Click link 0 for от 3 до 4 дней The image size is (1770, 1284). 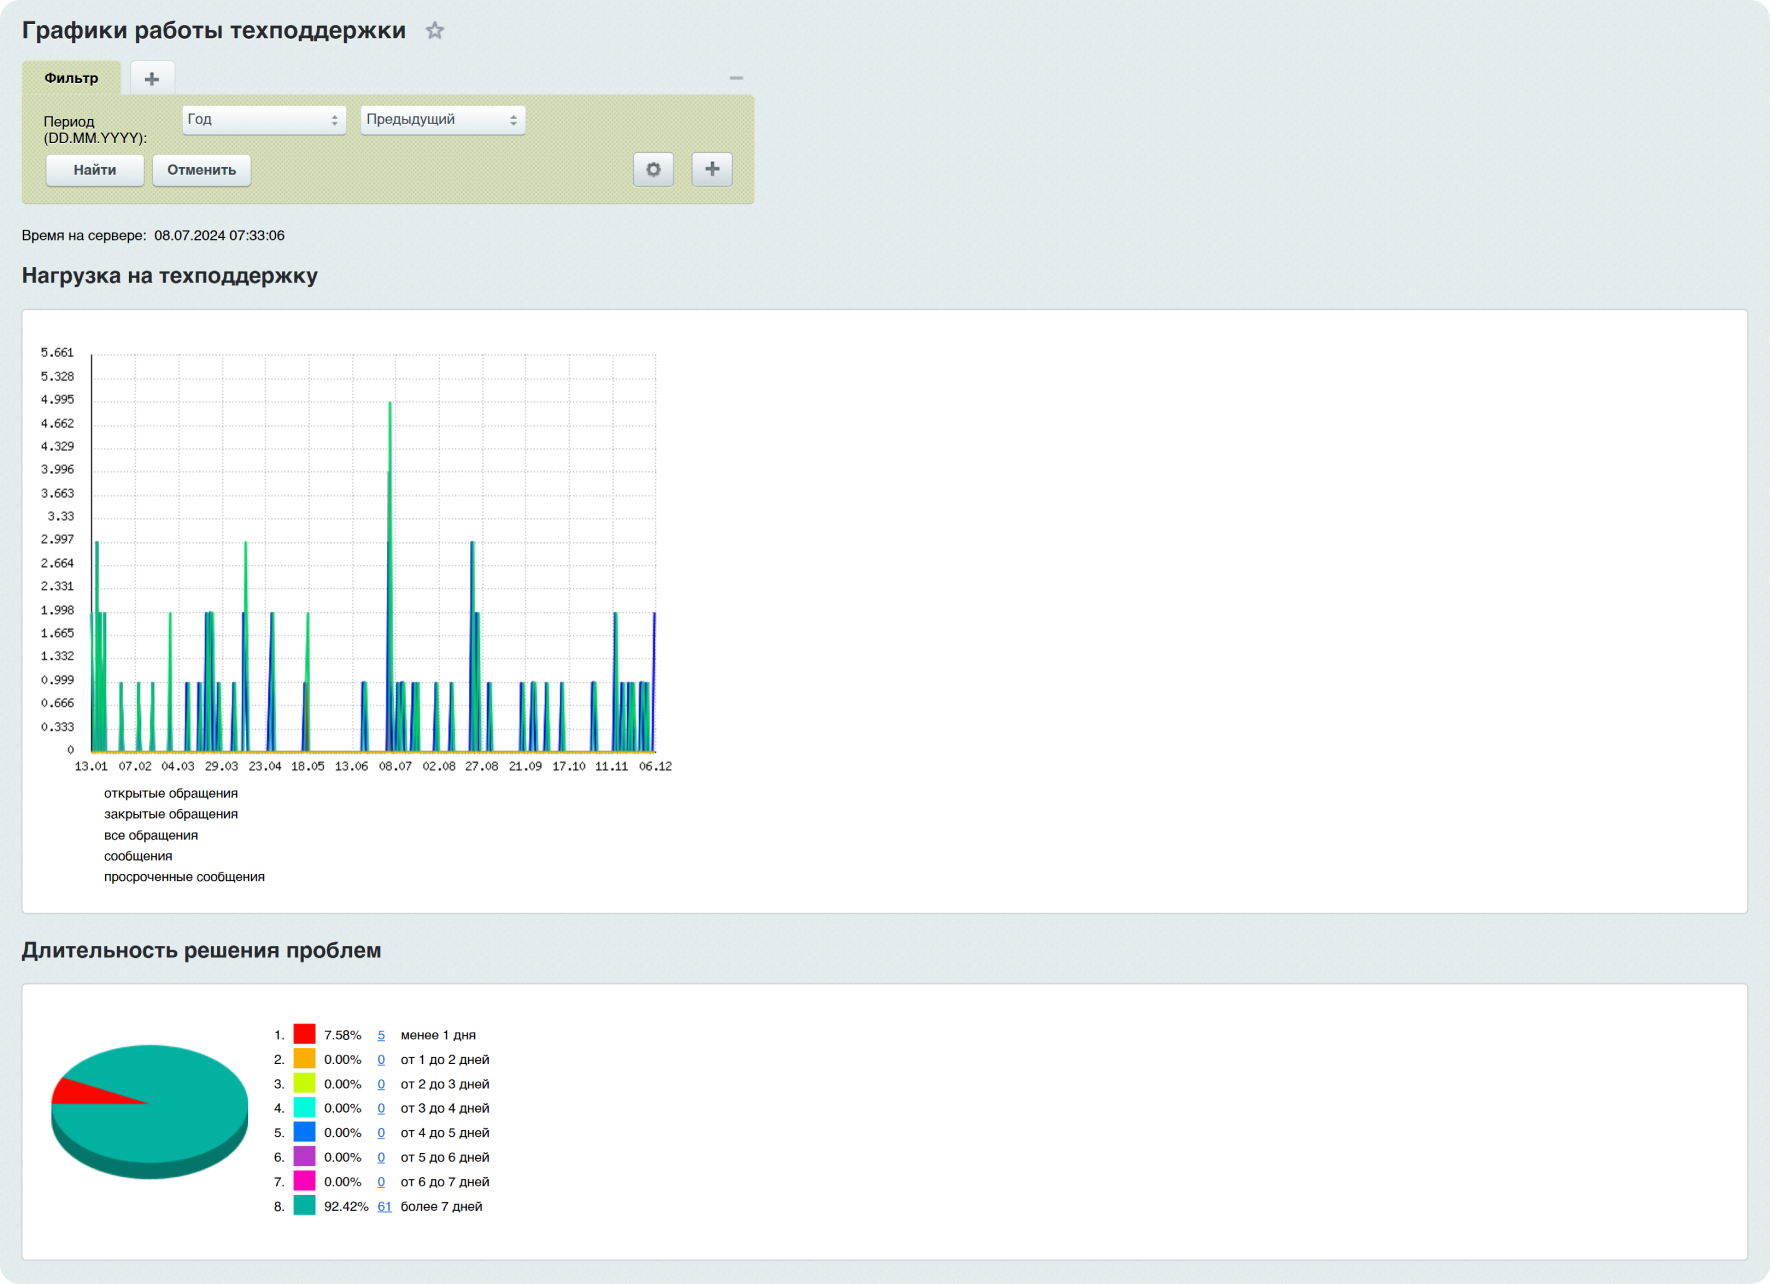381,1108
